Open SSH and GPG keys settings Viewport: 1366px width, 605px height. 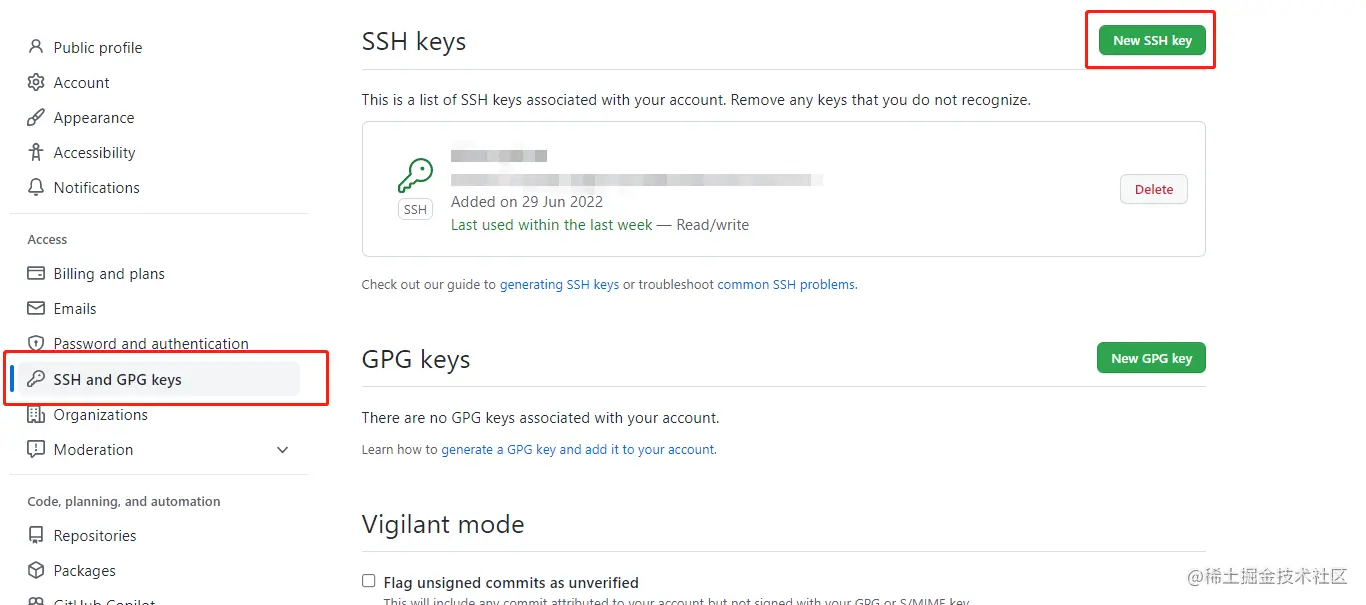pos(117,379)
